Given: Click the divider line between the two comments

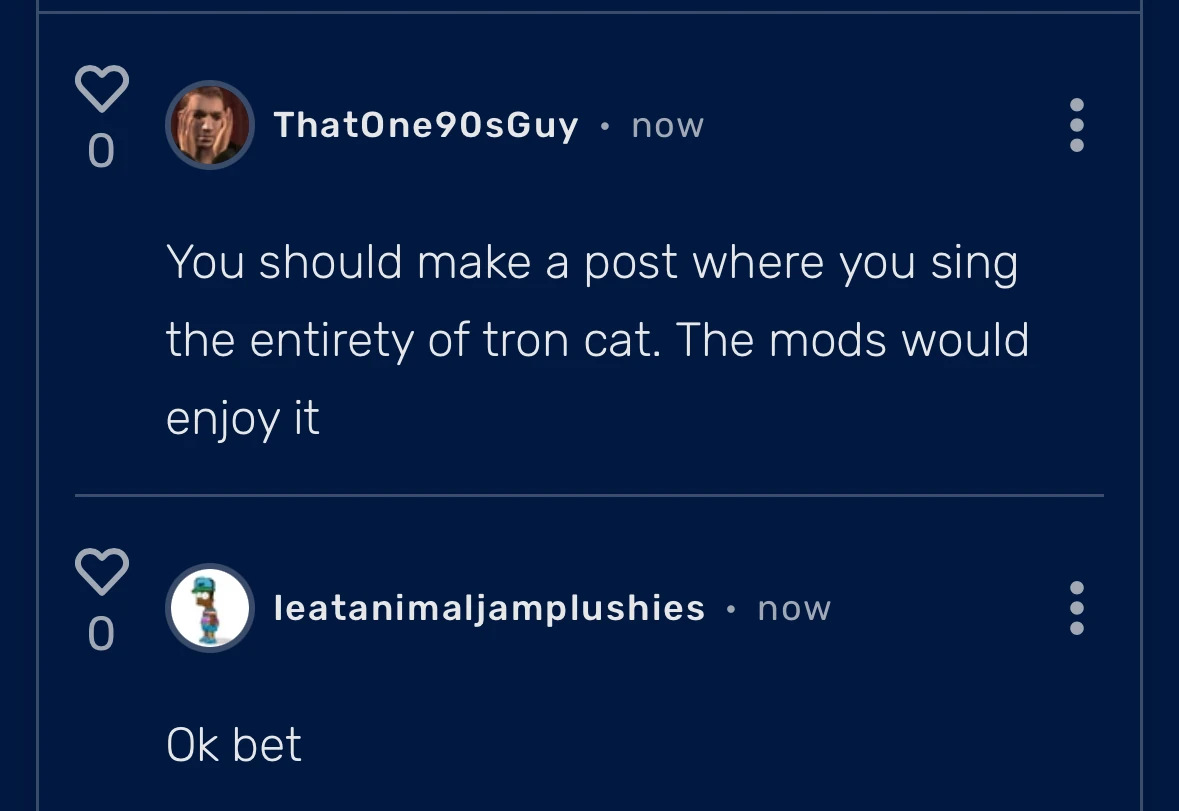Looking at the screenshot, I should click(589, 495).
